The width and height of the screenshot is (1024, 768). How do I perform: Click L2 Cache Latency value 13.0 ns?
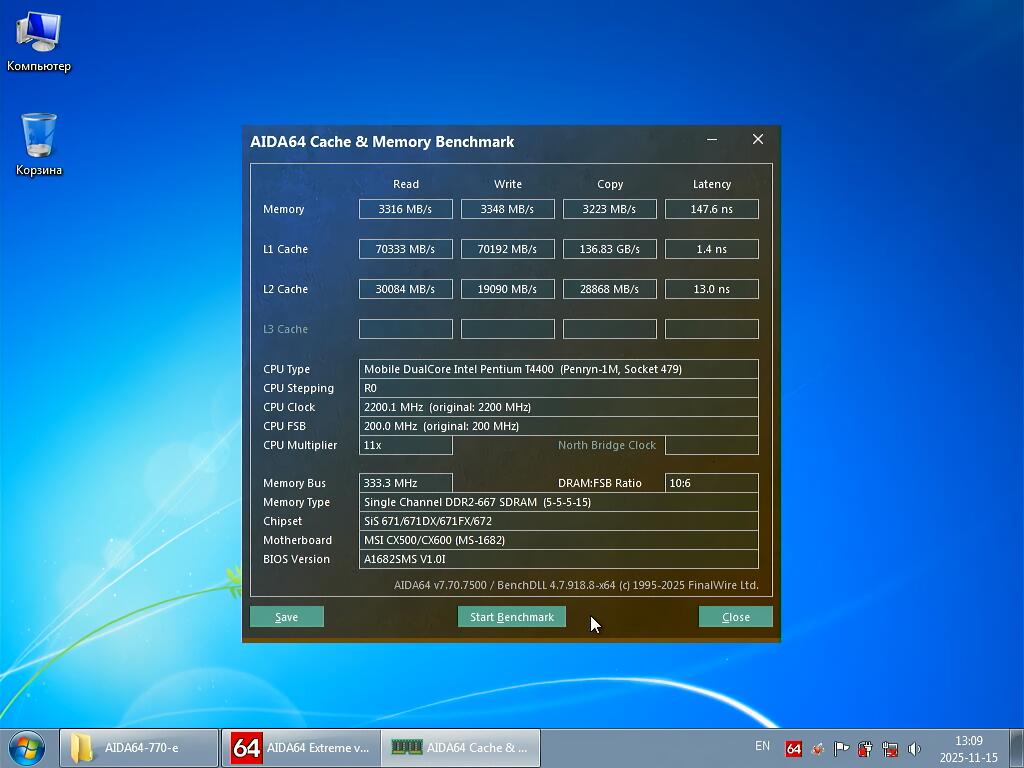coord(712,289)
